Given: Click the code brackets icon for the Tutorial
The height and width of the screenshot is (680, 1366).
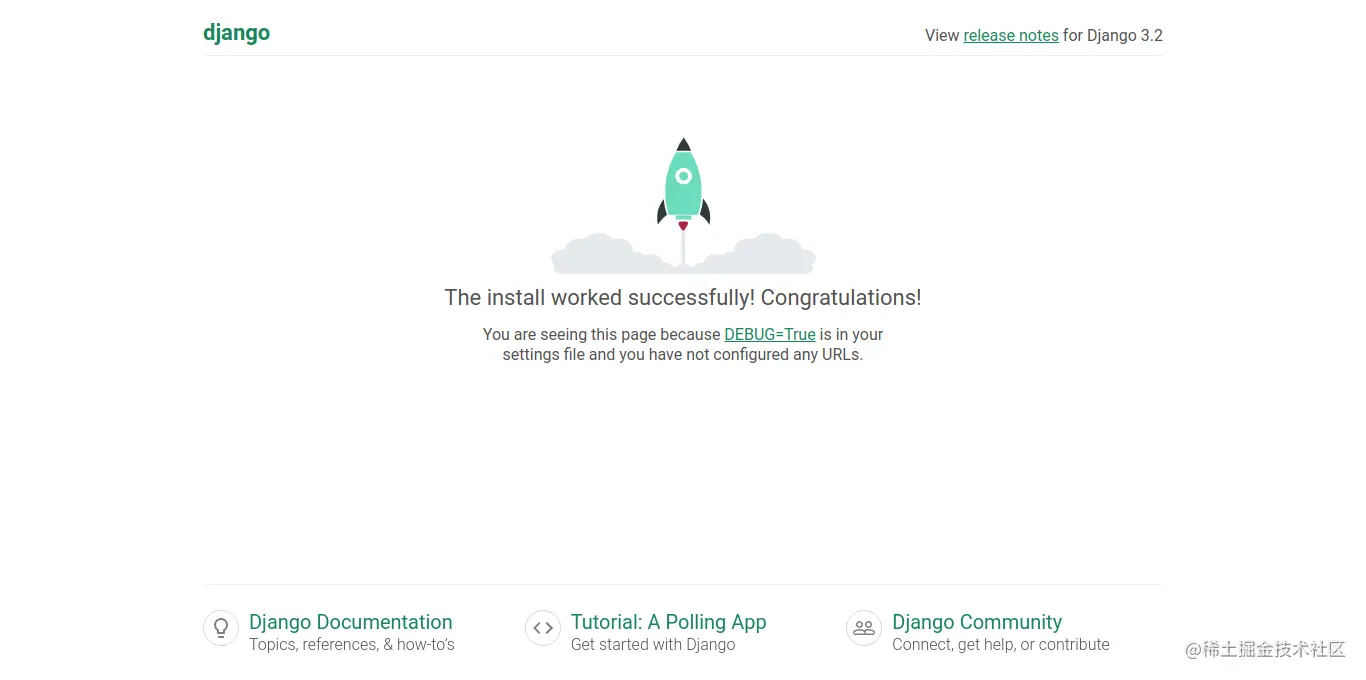Looking at the screenshot, I should (543, 628).
